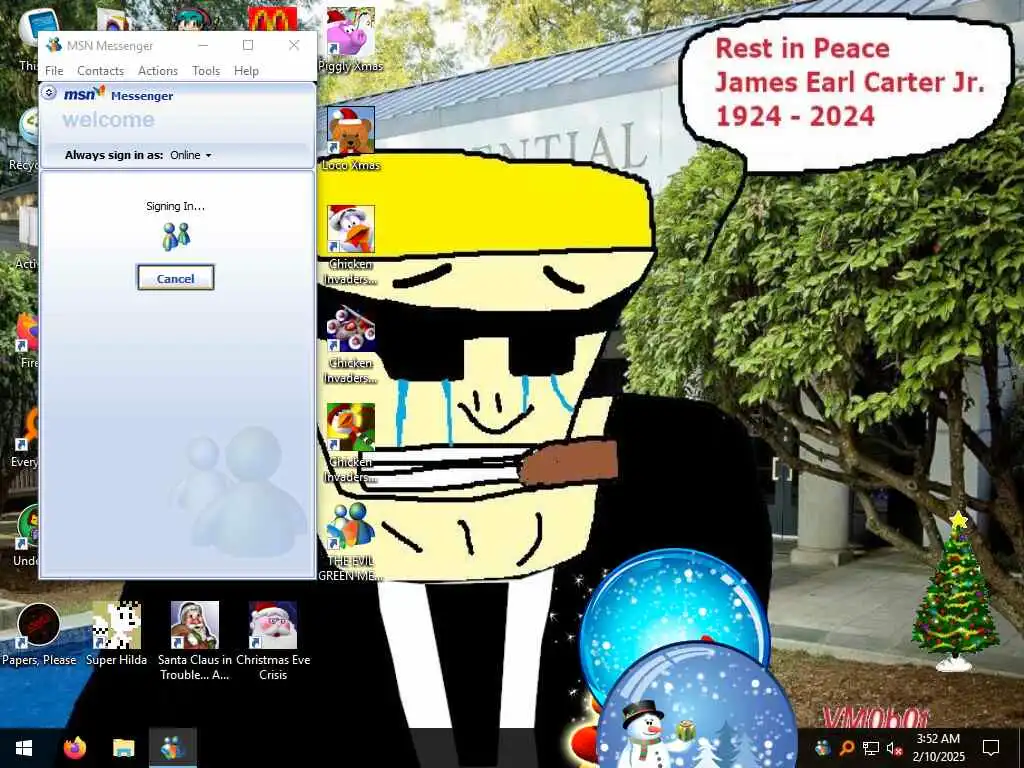This screenshot has height=768, width=1024.
Task: Cancel the MSN Messenger sign-in
Action: point(175,278)
